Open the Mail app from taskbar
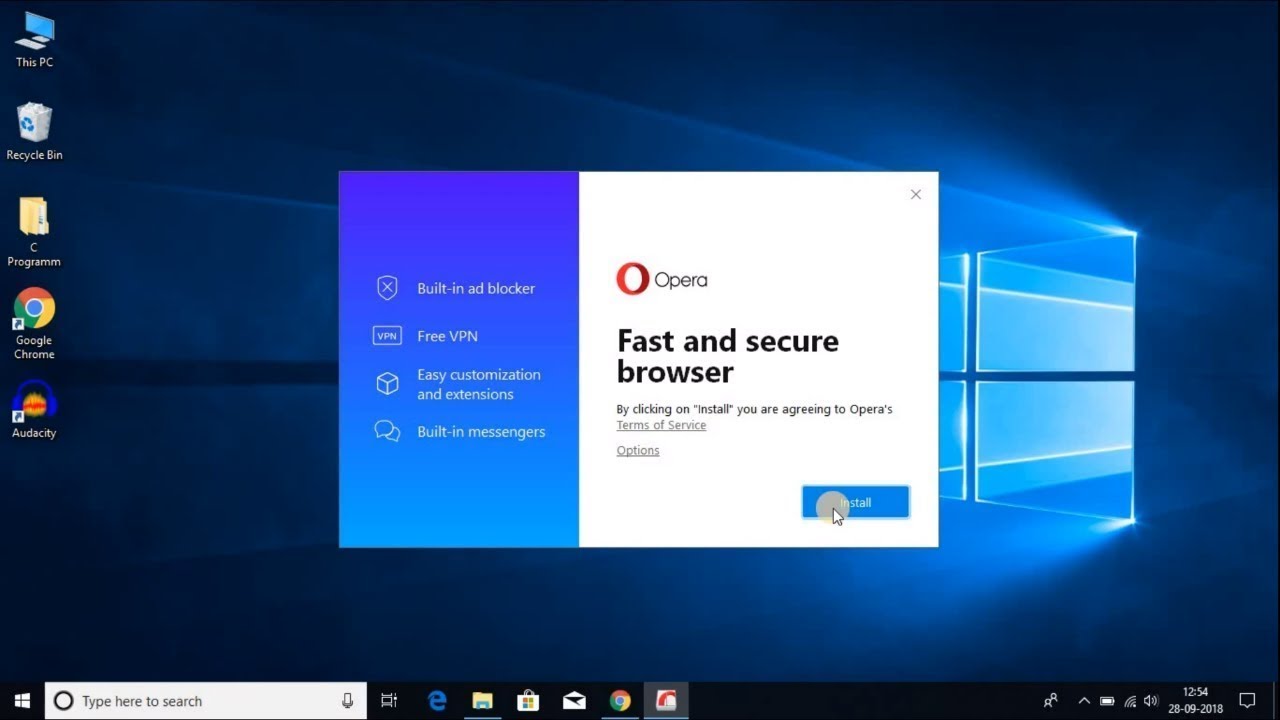Screen dimensions: 1280x720 pyautogui.click(x=574, y=701)
